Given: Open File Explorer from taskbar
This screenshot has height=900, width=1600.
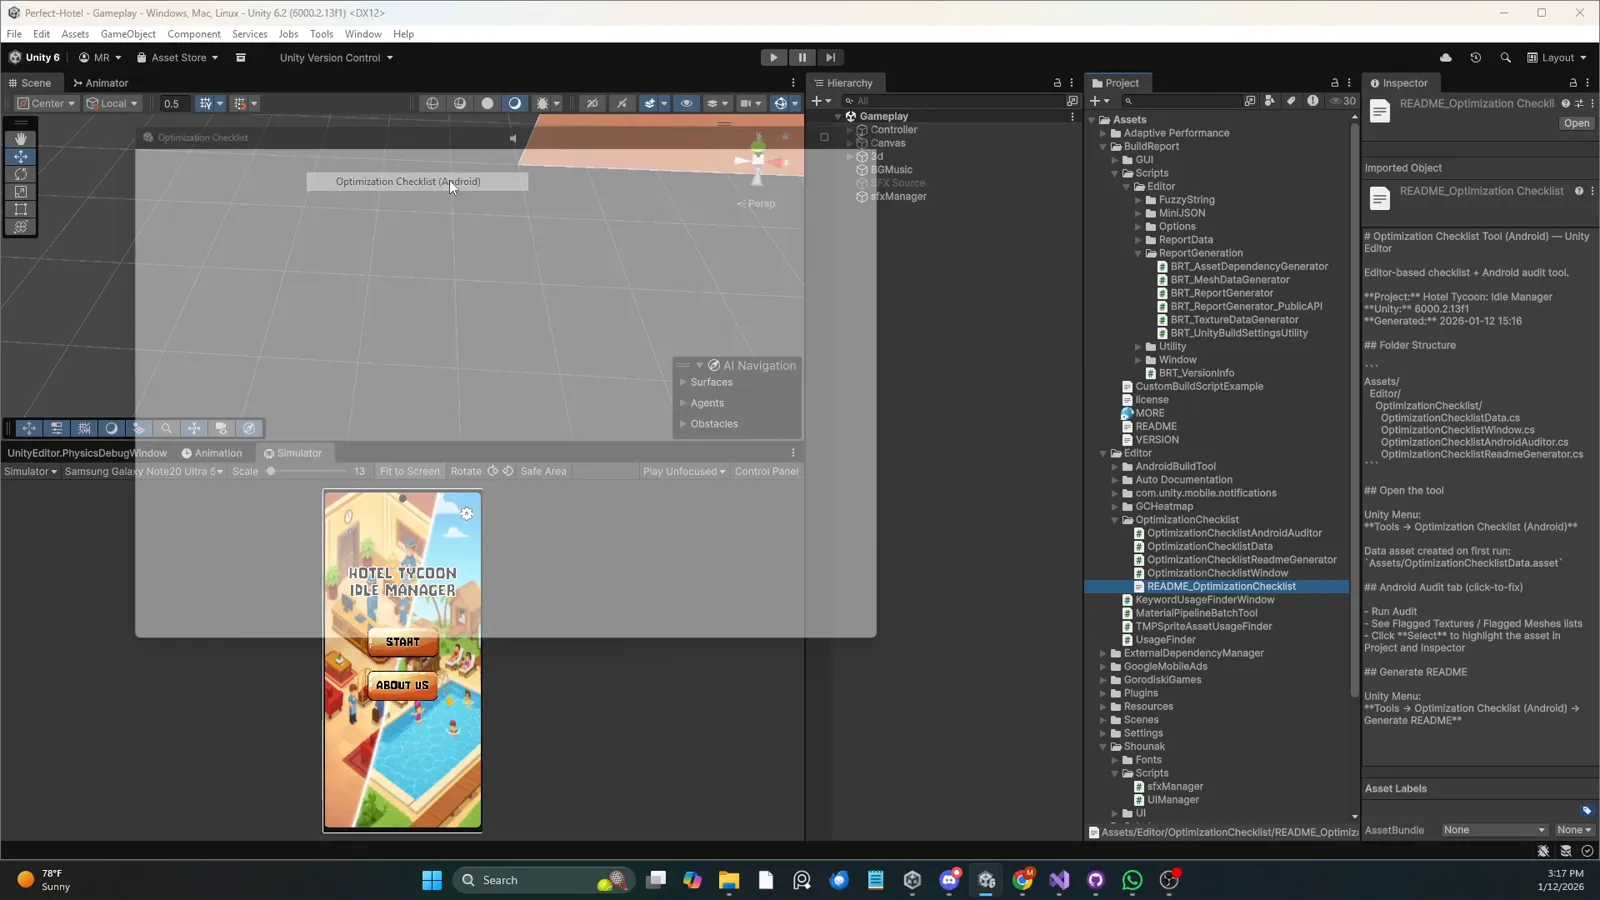Looking at the screenshot, I should tap(729, 880).
